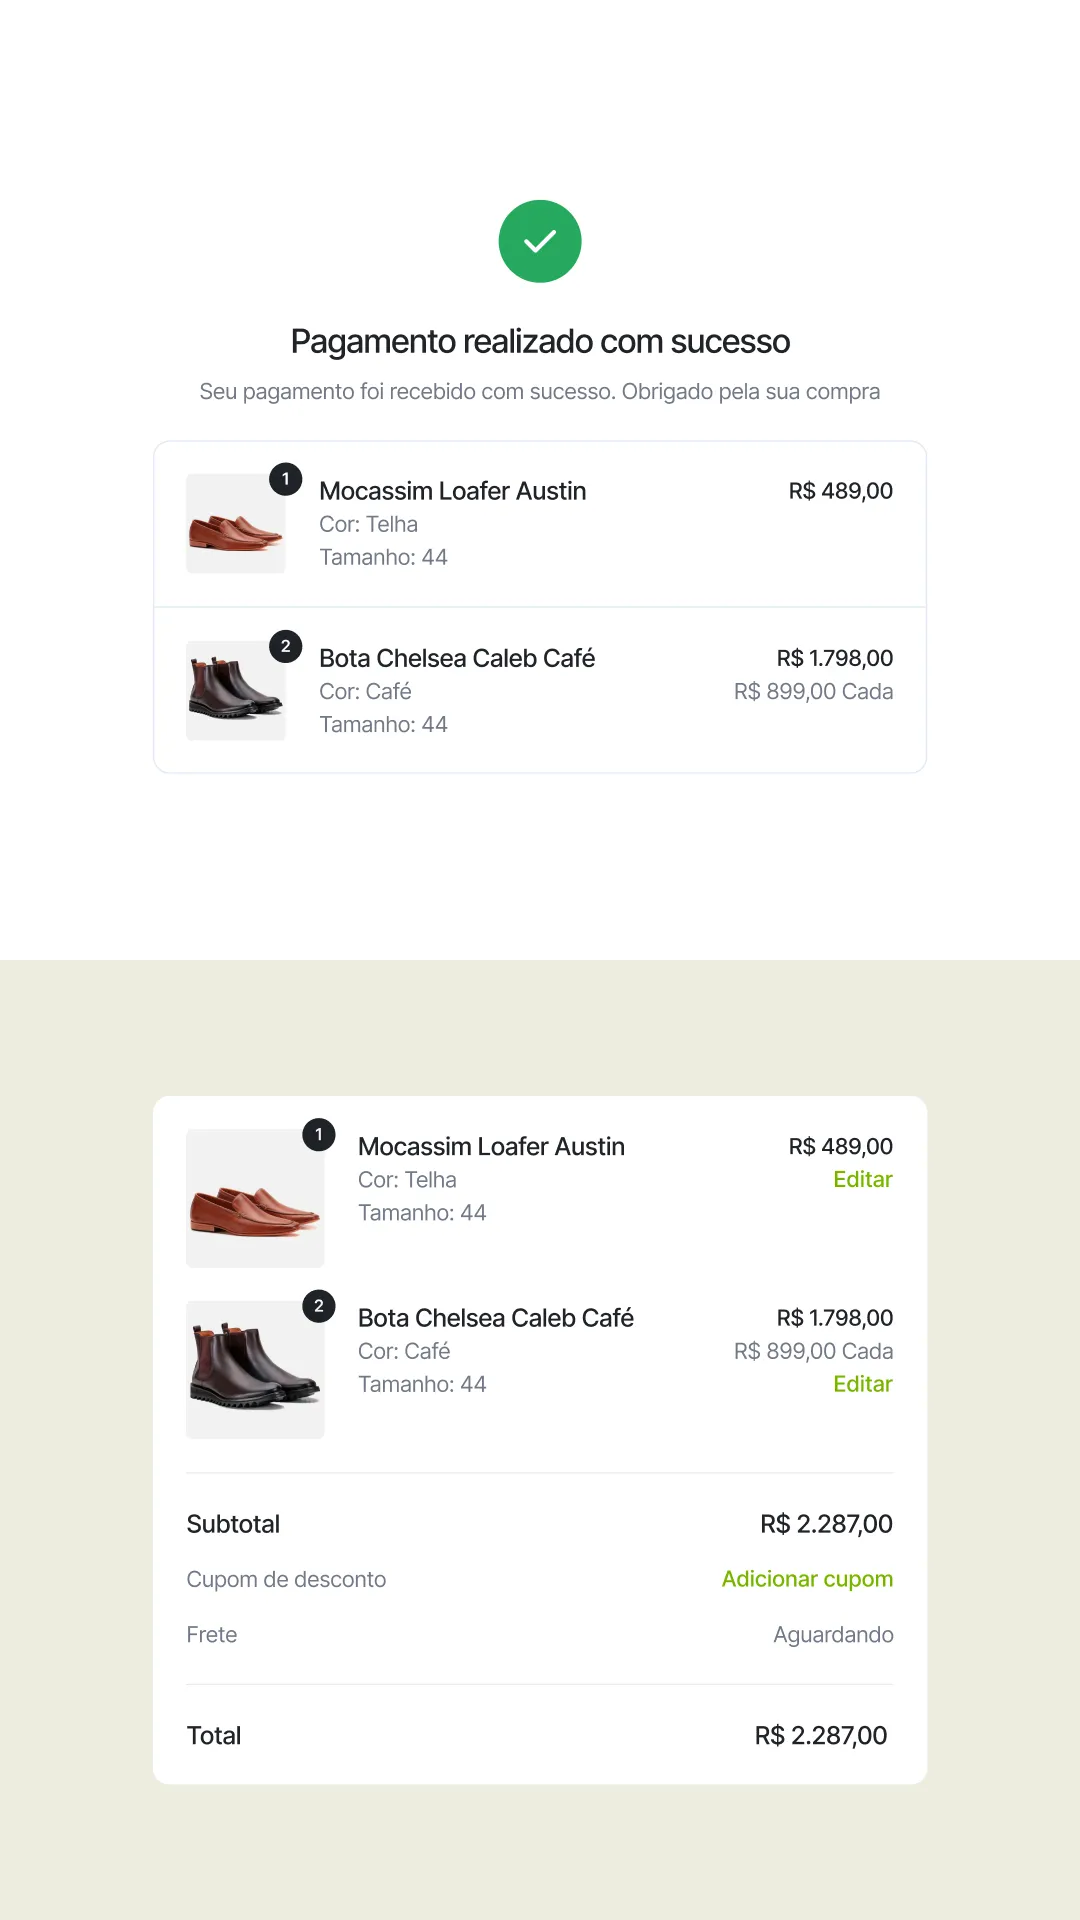Click Editar next to Bota Chelsea Caleb Café
The height and width of the screenshot is (1920, 1080).
click(862, 1384)
